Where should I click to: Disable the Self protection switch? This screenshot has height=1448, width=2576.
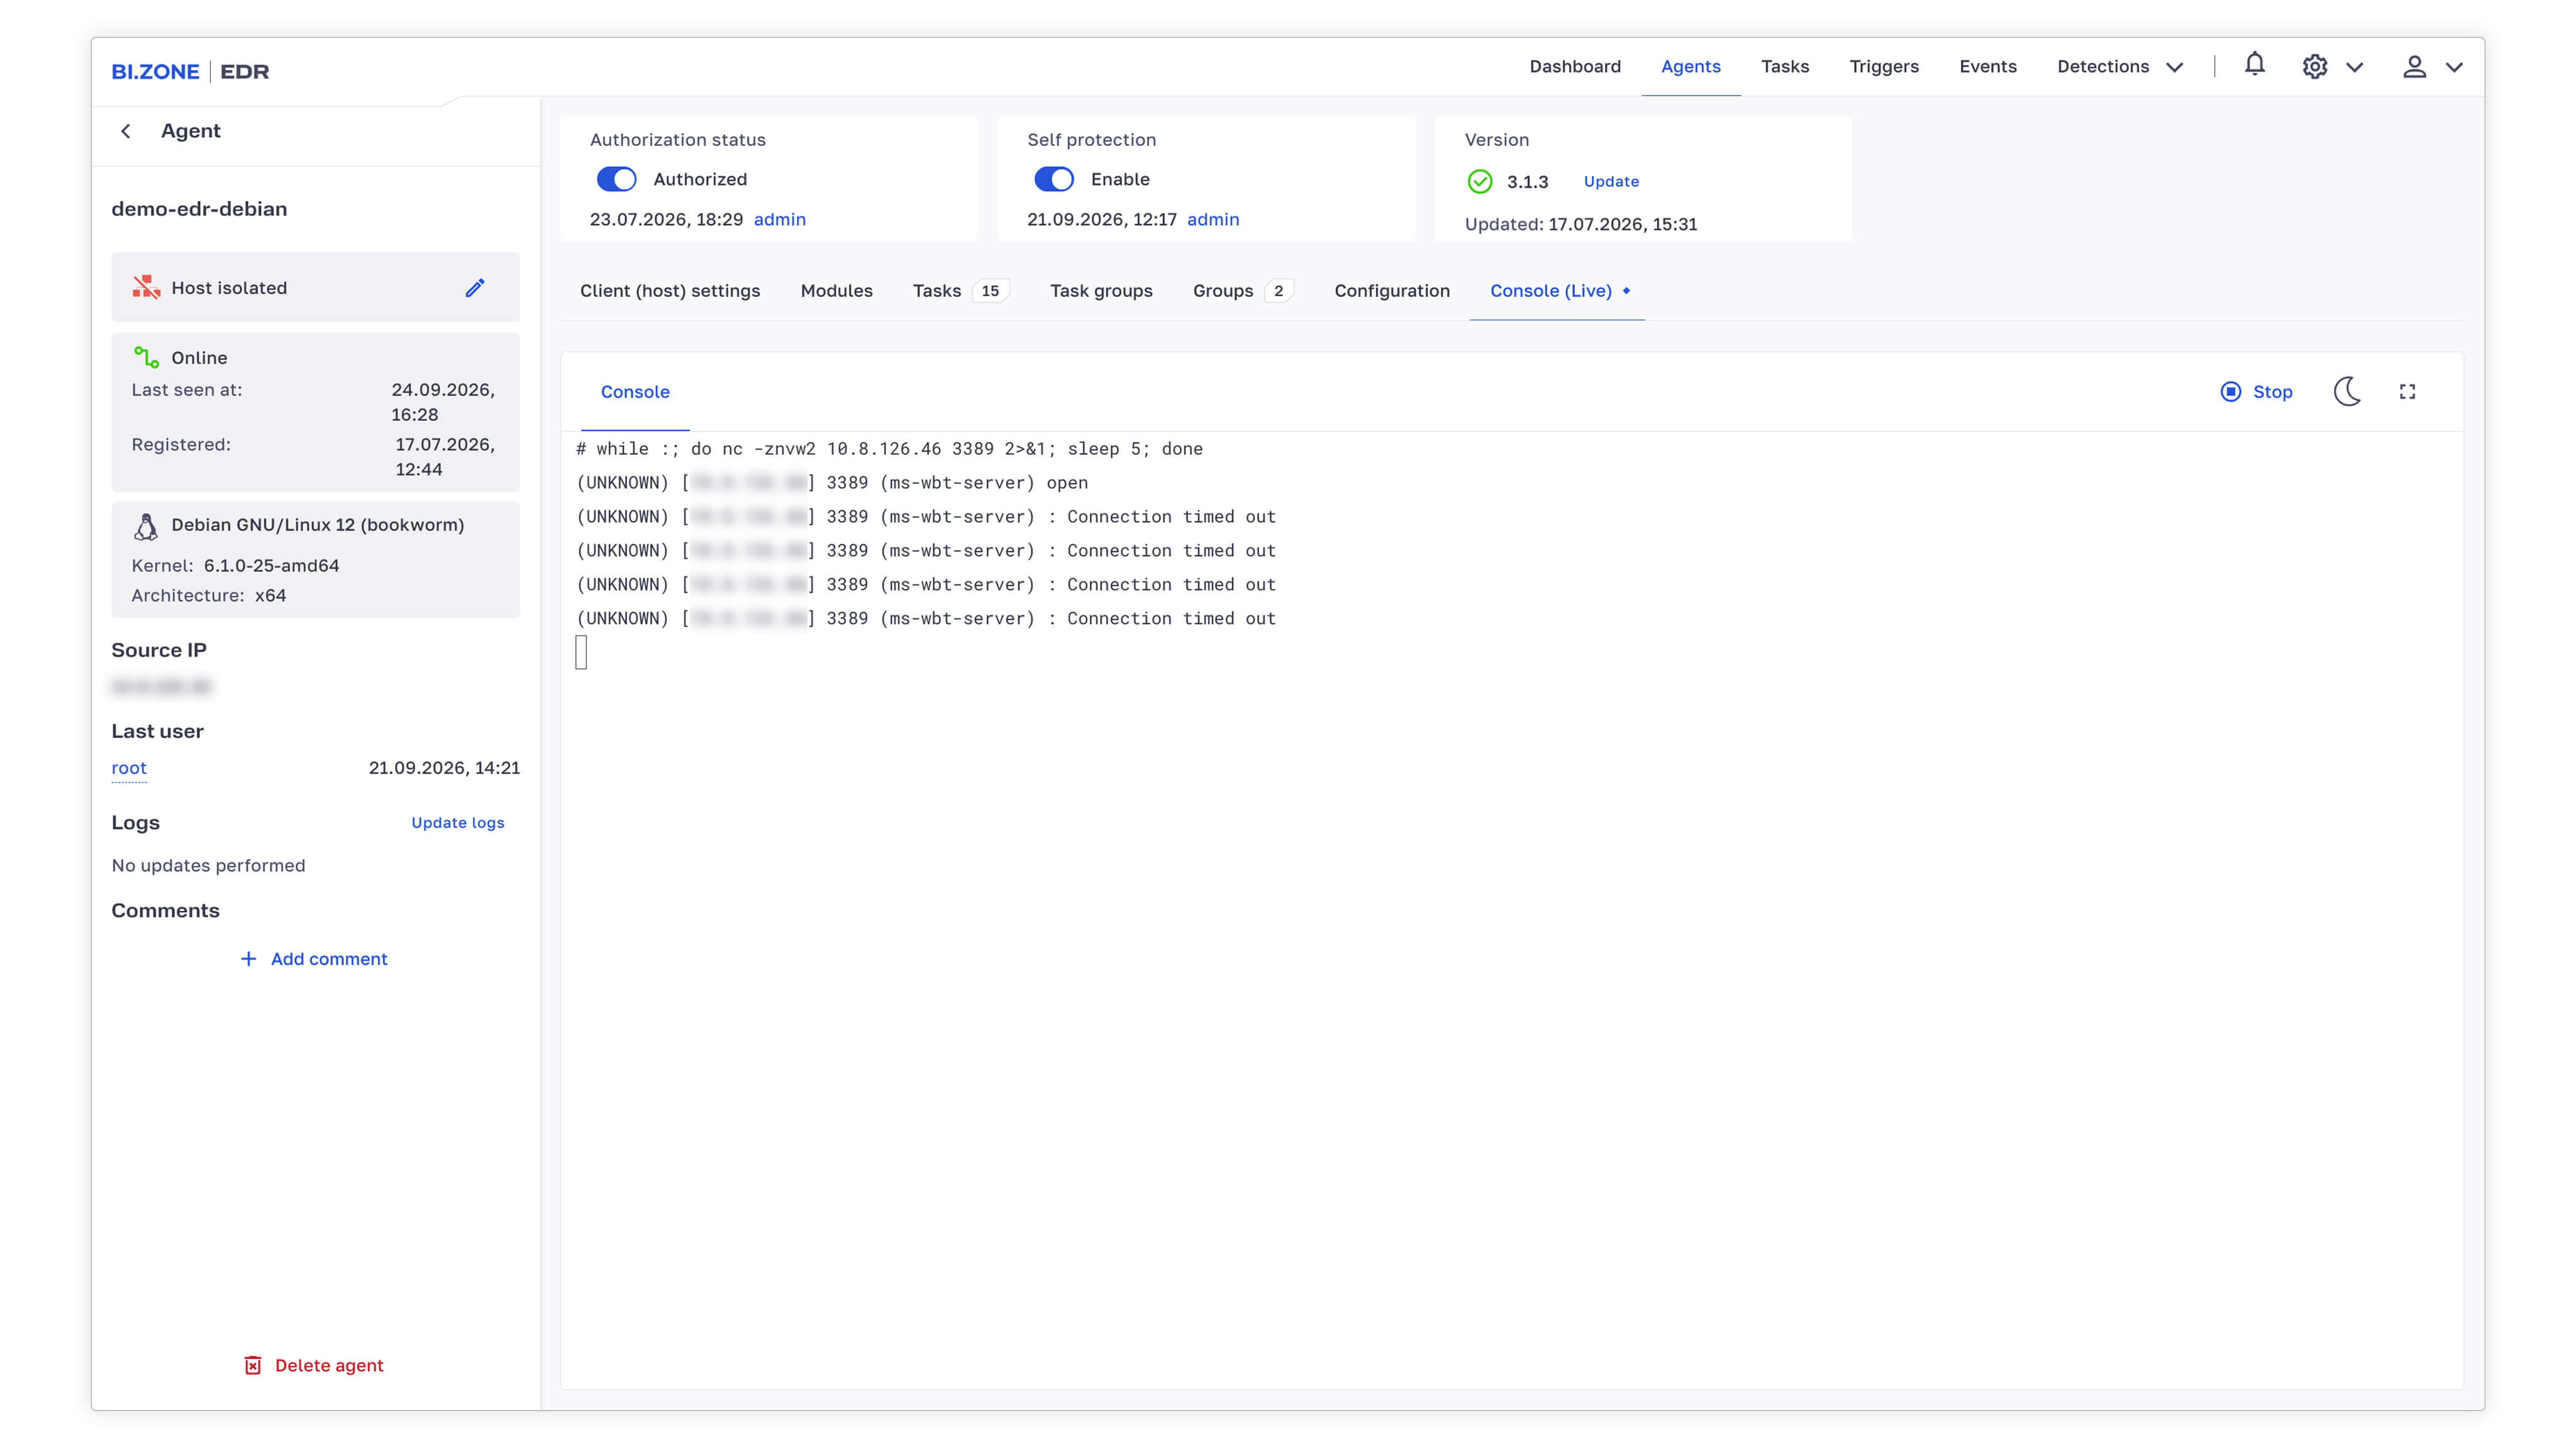1054,179
